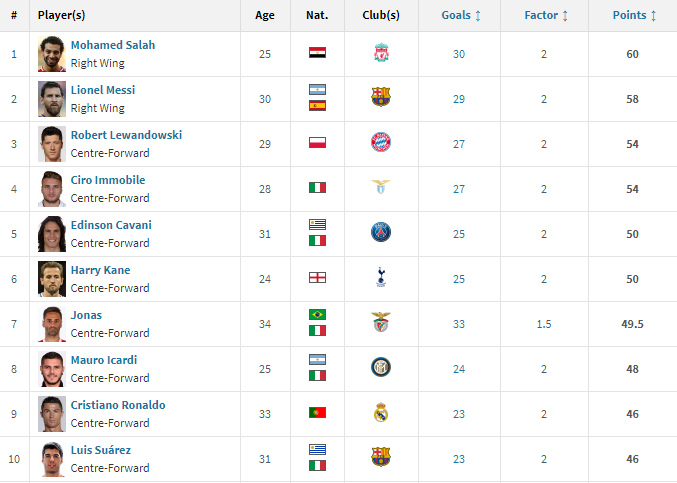Click Cristiano Ronaldo's portrait thumbnail
677x483 pixels.
pyautogui.click(x=52, y=413)
